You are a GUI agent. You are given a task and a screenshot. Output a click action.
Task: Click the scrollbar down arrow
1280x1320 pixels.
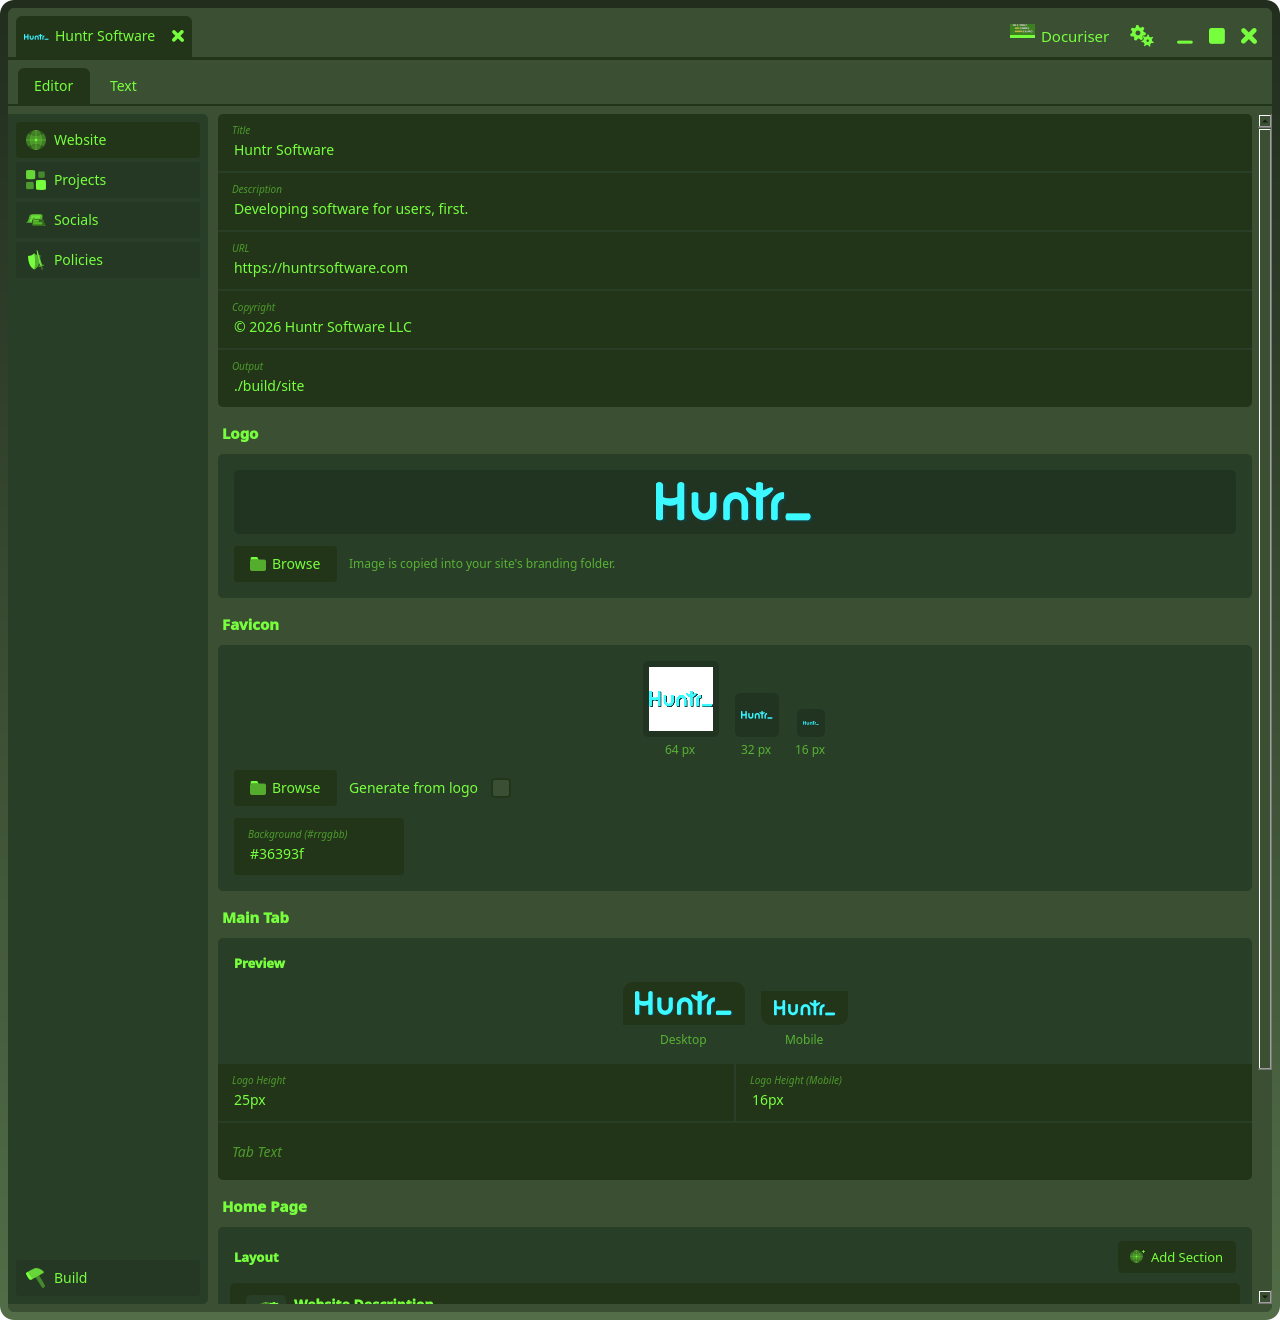[x=1265, y=1297]
